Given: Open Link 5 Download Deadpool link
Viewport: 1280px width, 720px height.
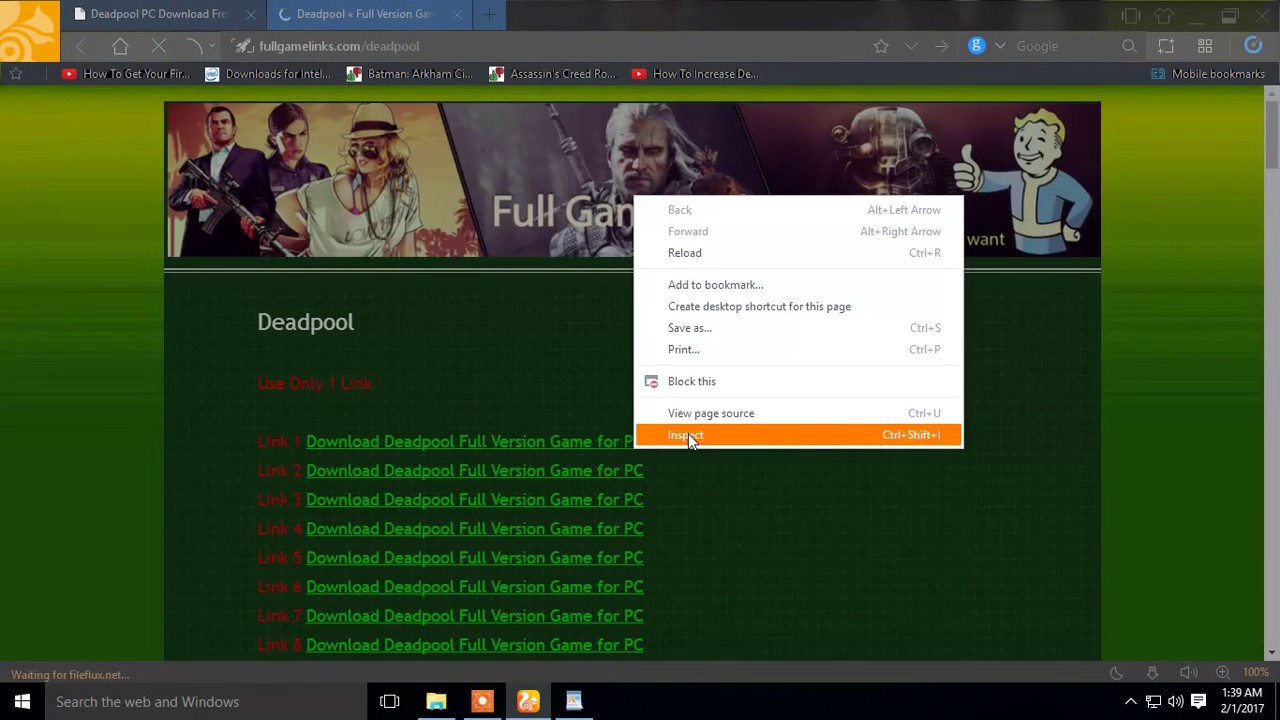Looking at the screenshot, I should (475, 558).
